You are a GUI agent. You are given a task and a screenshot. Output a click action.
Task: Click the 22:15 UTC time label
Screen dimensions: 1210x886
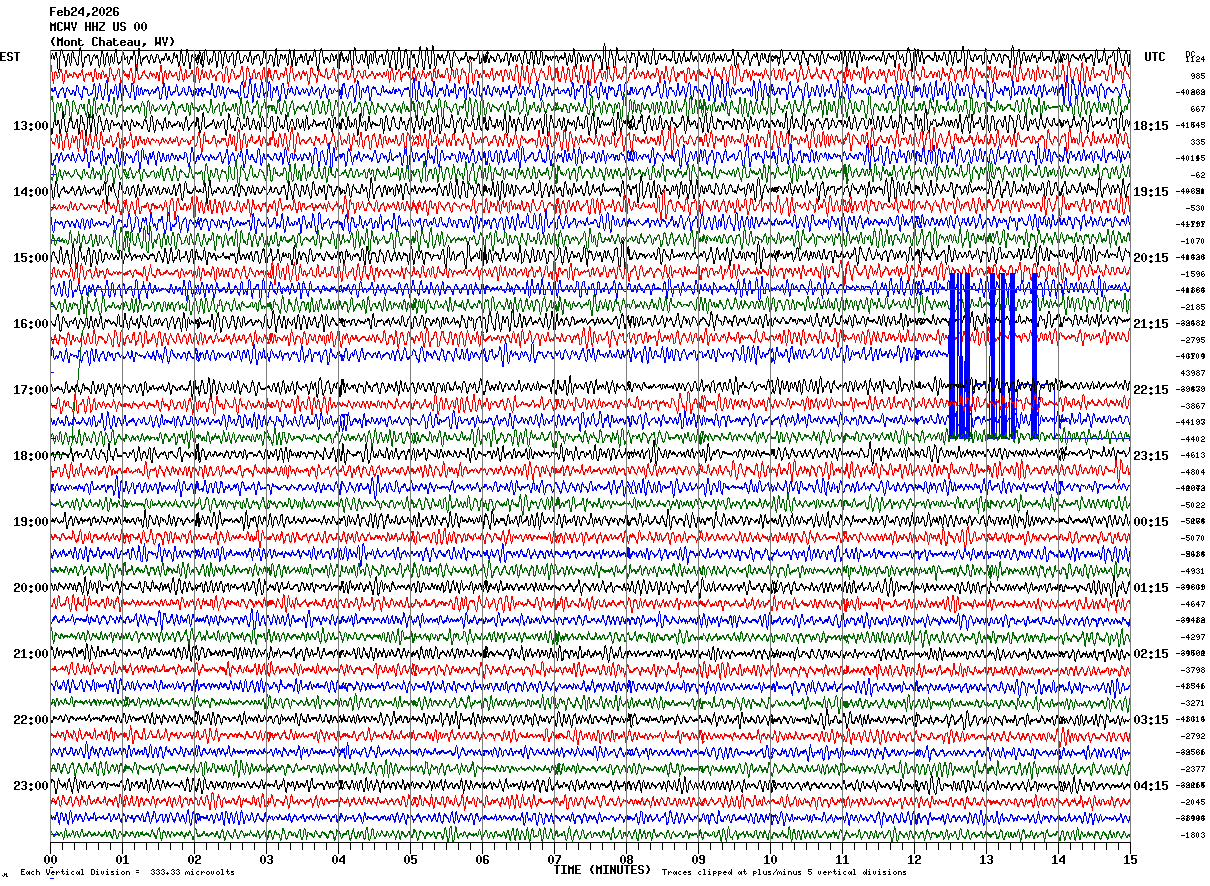pos(1151,390)
